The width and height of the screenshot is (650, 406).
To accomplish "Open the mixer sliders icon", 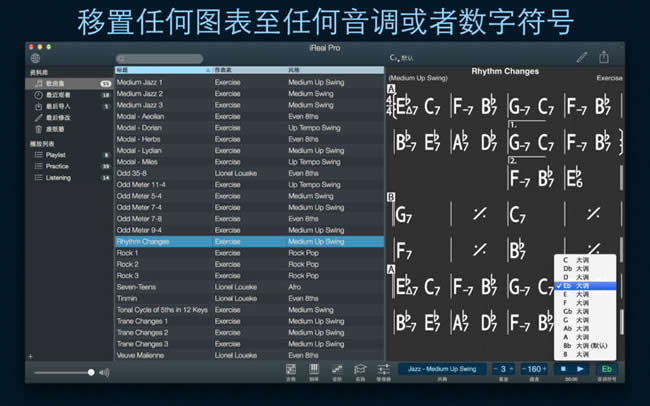I will tap(383, 369).
